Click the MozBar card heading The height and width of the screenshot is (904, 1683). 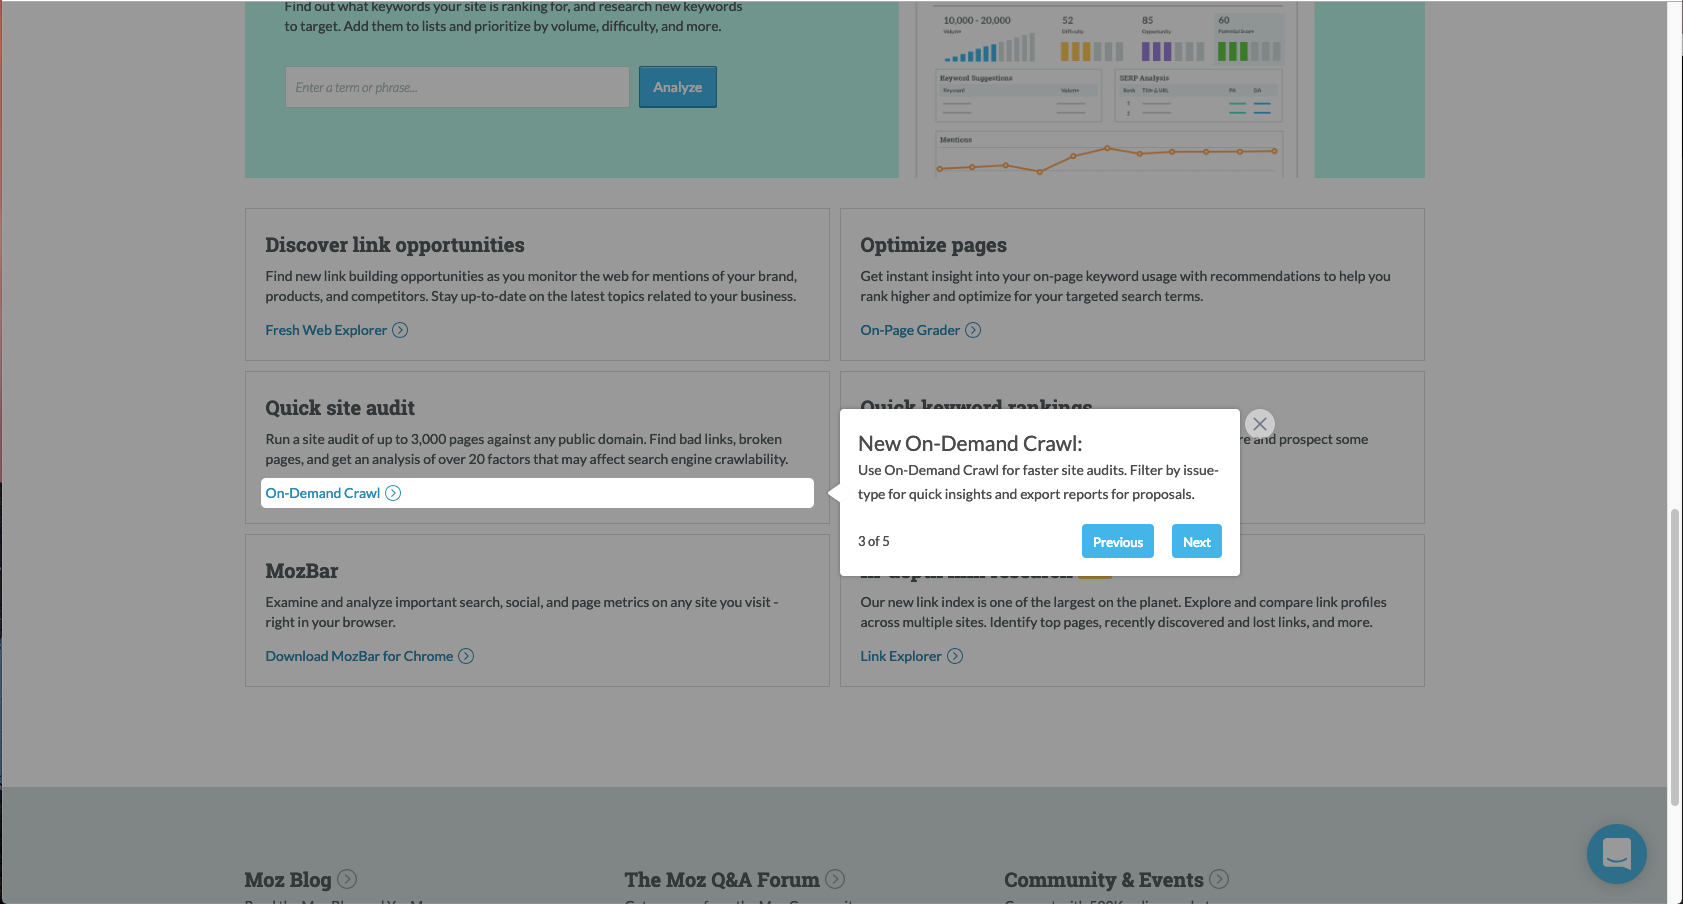click(x=302, y=571)
